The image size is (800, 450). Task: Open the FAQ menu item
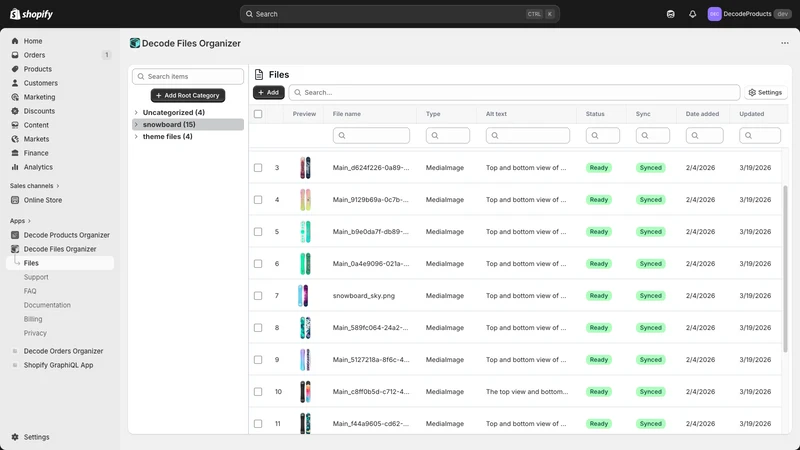pyautogui.click(x=30, y=291)
